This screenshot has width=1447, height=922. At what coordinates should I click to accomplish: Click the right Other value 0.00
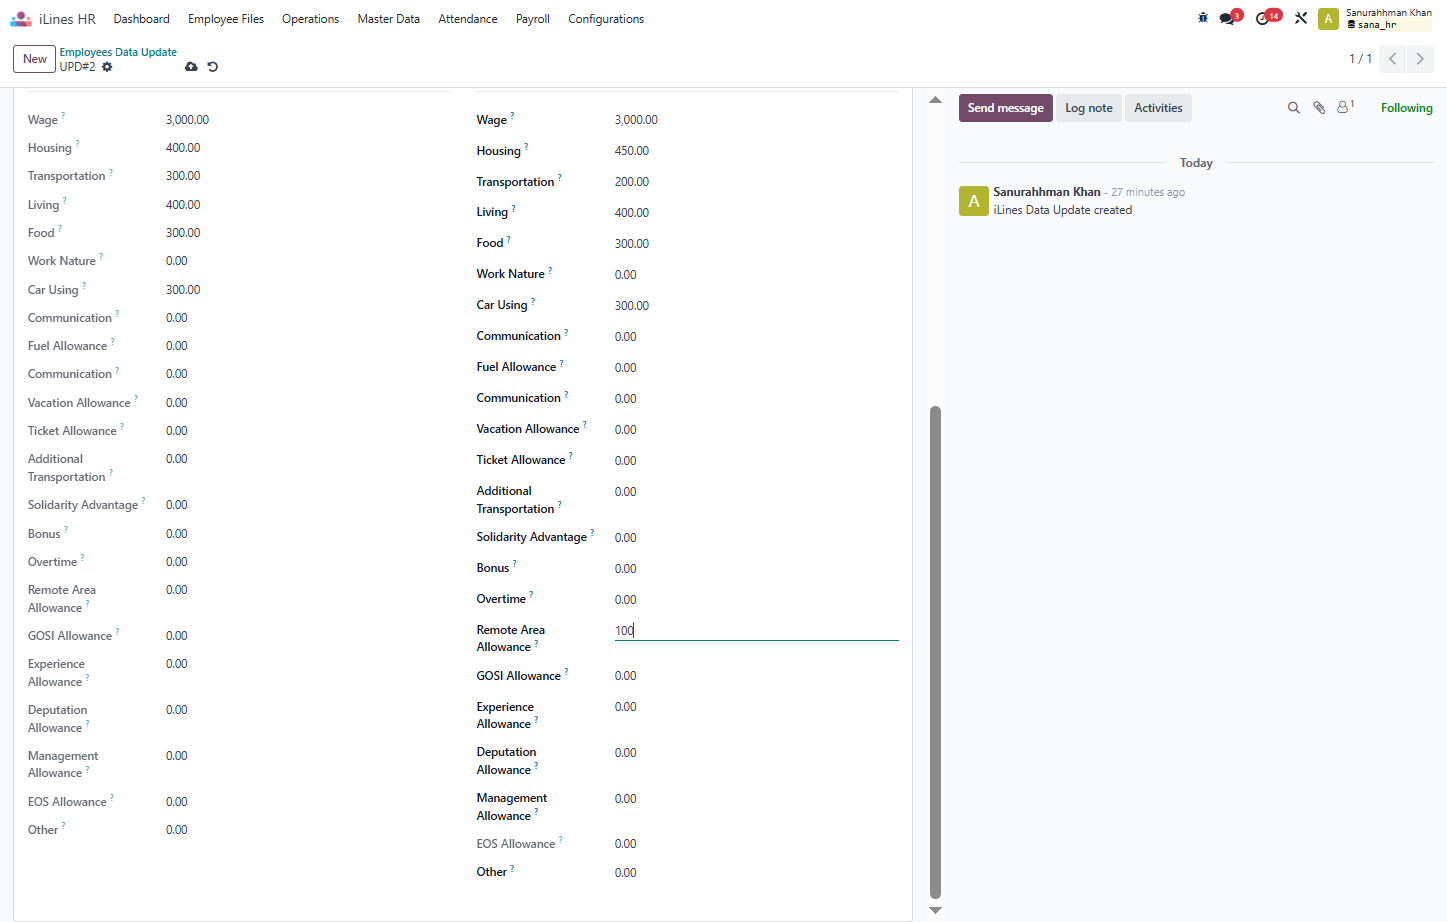(x=626, y=873)
